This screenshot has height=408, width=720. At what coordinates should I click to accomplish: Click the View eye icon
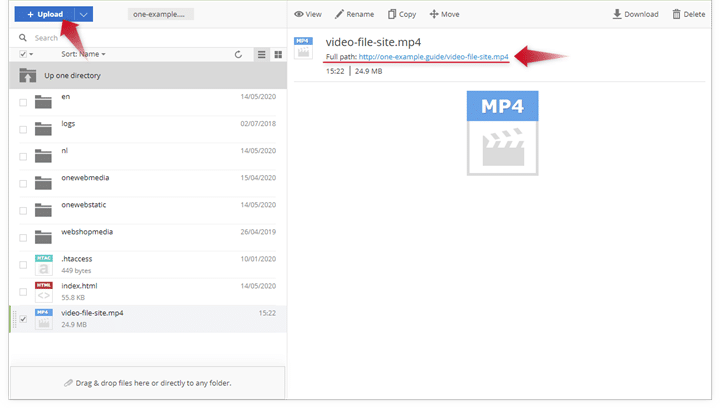[x=299, y=15]
